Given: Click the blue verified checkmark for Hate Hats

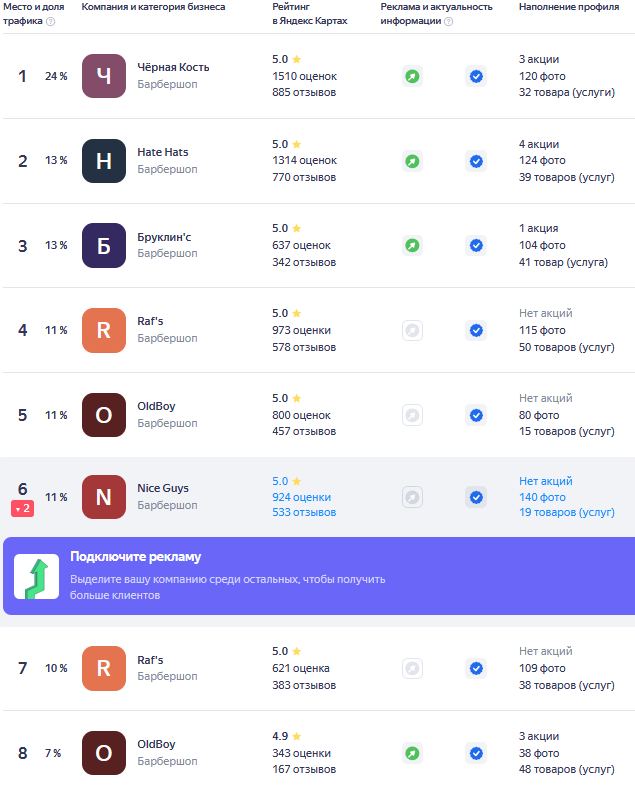Looking at the screenshot, I should pos(476,161).
